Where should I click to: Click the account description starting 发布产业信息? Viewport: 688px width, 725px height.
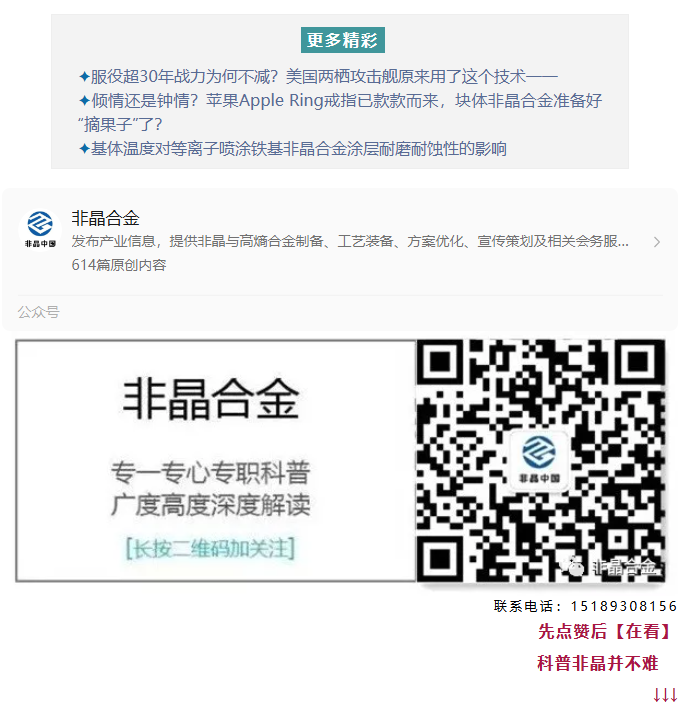(x=350, y=241)
